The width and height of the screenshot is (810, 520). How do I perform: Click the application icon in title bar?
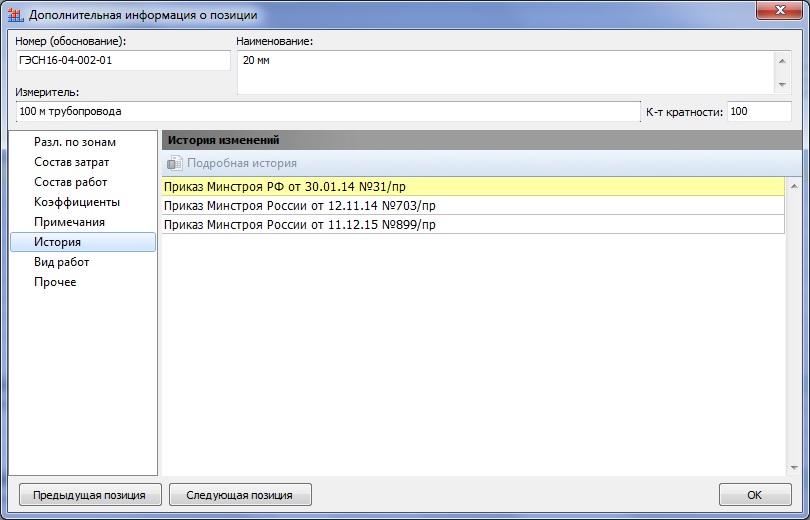click(15, 15)
